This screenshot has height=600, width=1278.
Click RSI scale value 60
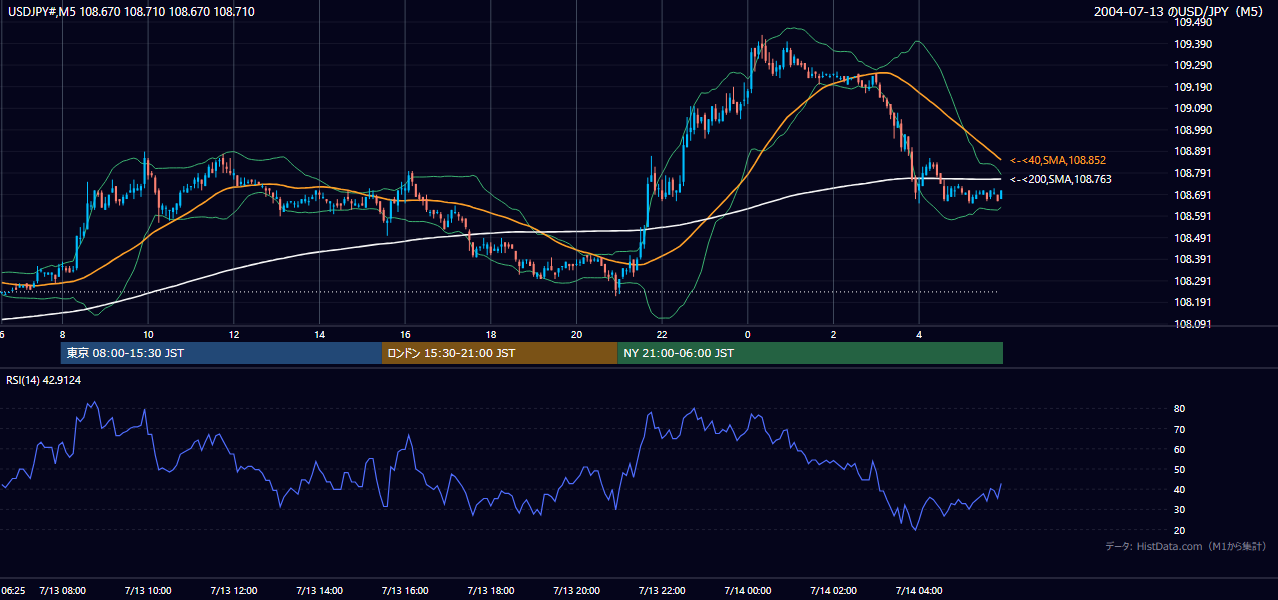tap(1179, 450)
